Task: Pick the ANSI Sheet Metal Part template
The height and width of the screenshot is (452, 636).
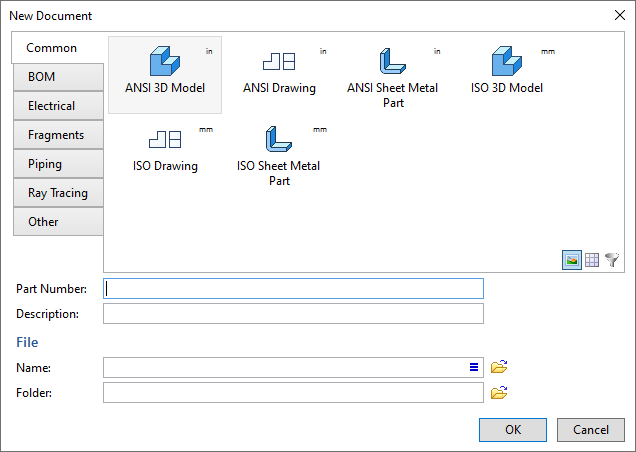Action: point(393,75)
